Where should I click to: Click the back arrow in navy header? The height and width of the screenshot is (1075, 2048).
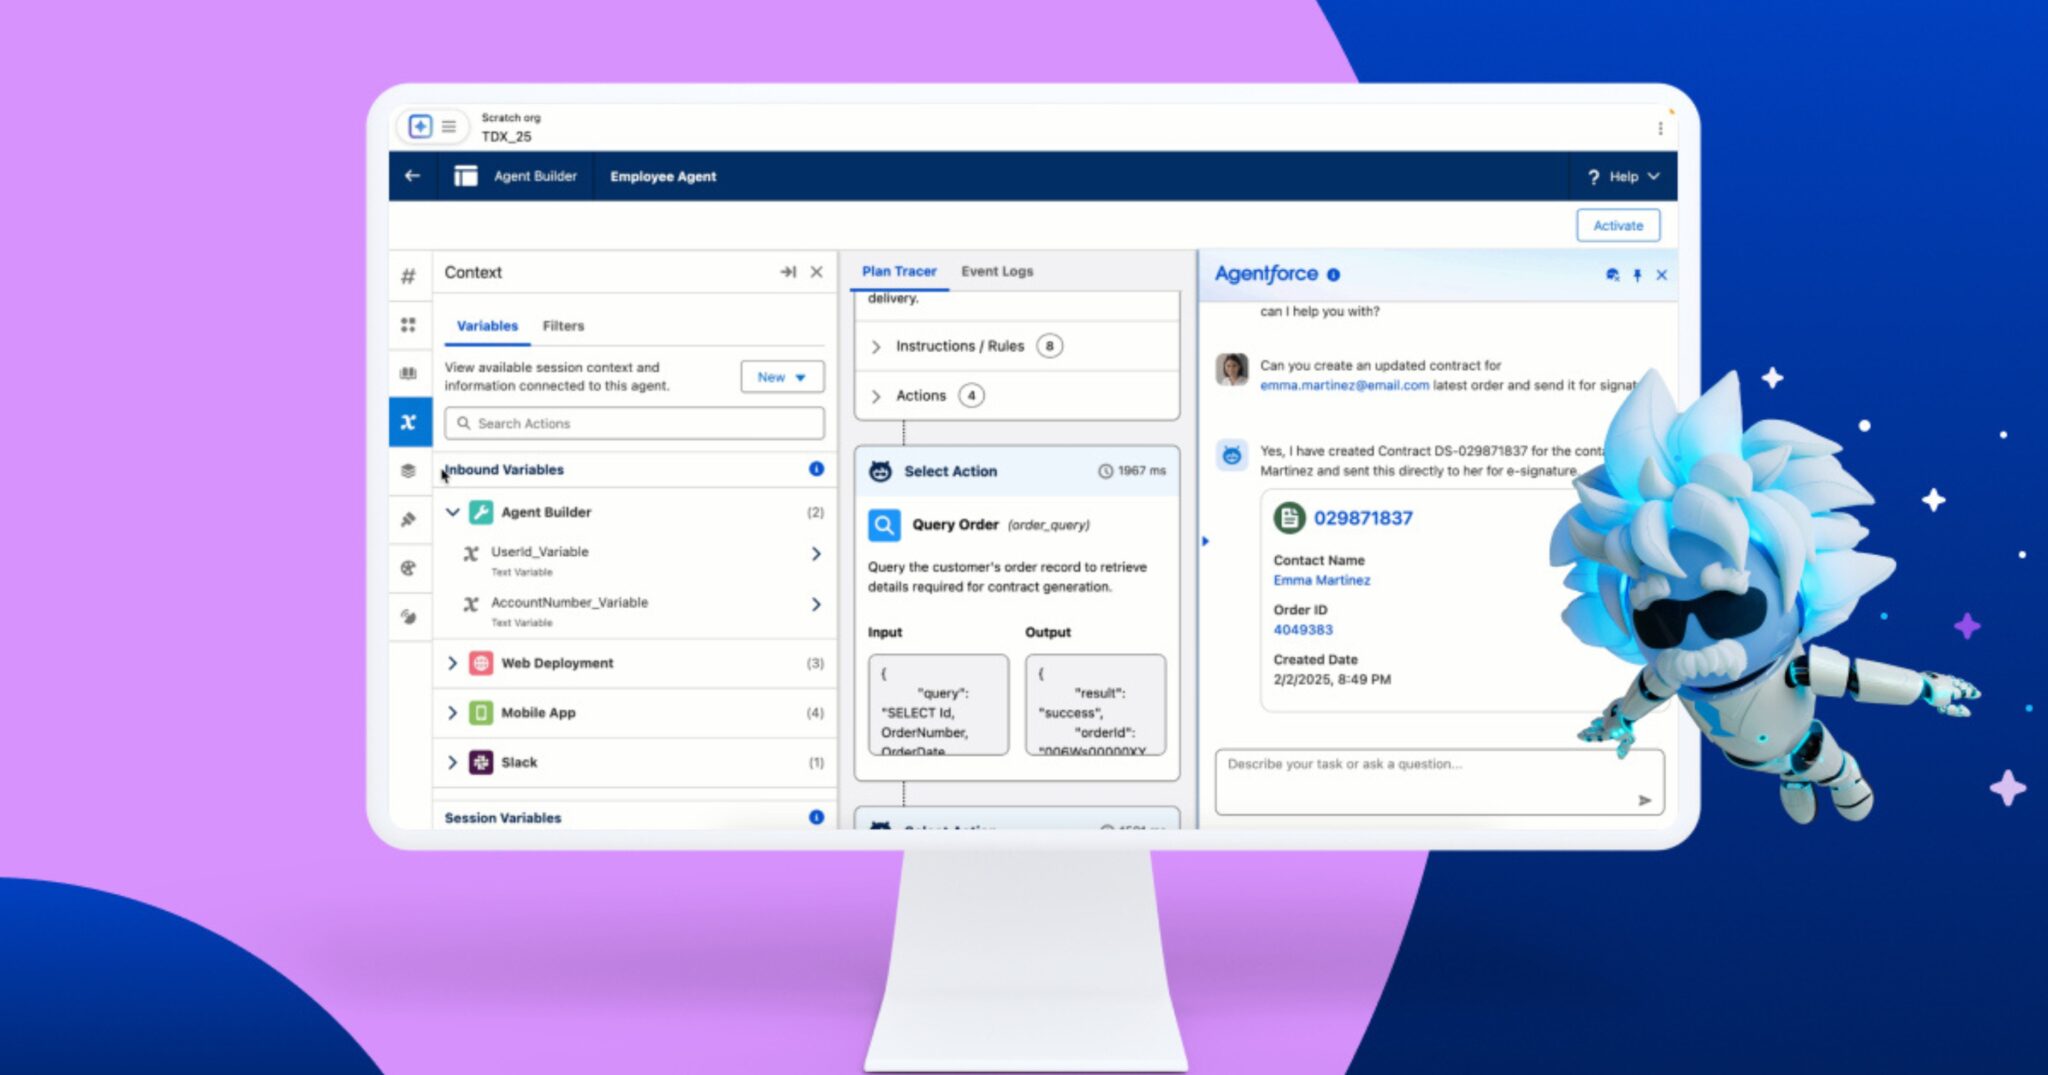click(x=412, y=176)
